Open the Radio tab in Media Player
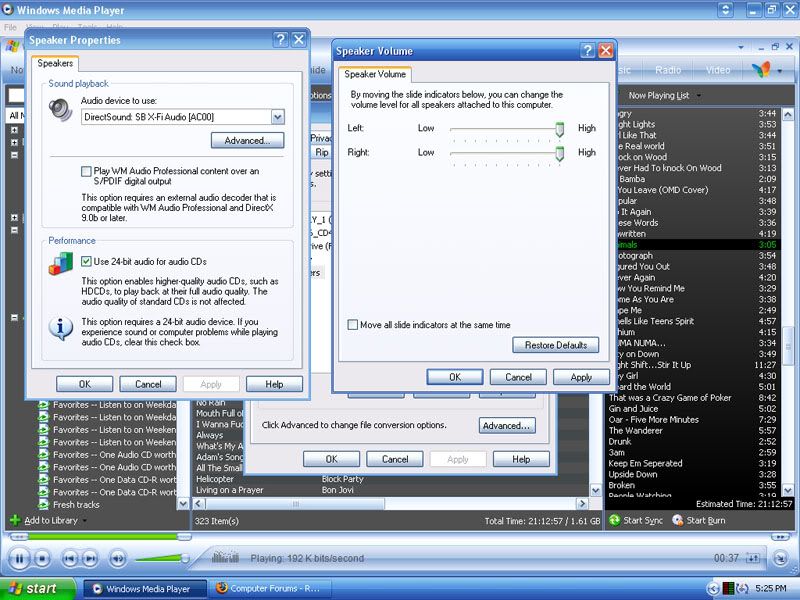 pyautogui.click(x=668, y=70)
